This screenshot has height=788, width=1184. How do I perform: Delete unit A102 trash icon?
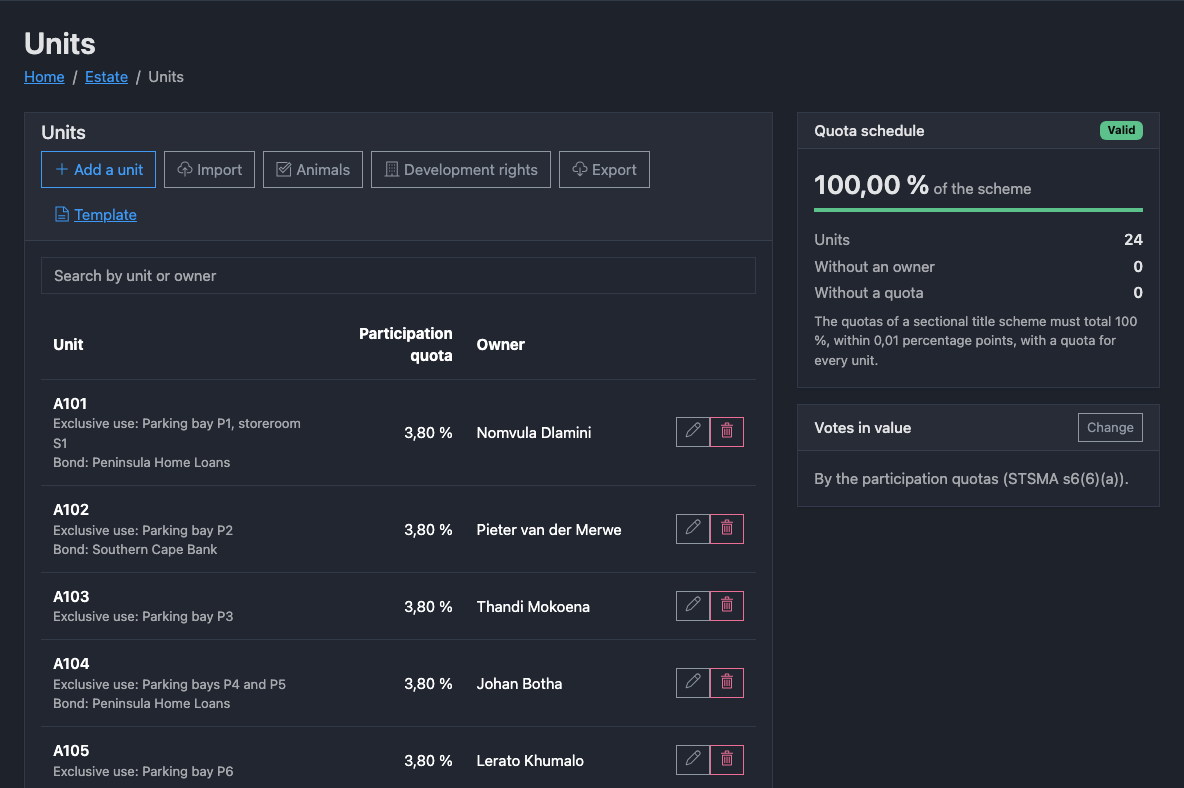pos(726,529)
